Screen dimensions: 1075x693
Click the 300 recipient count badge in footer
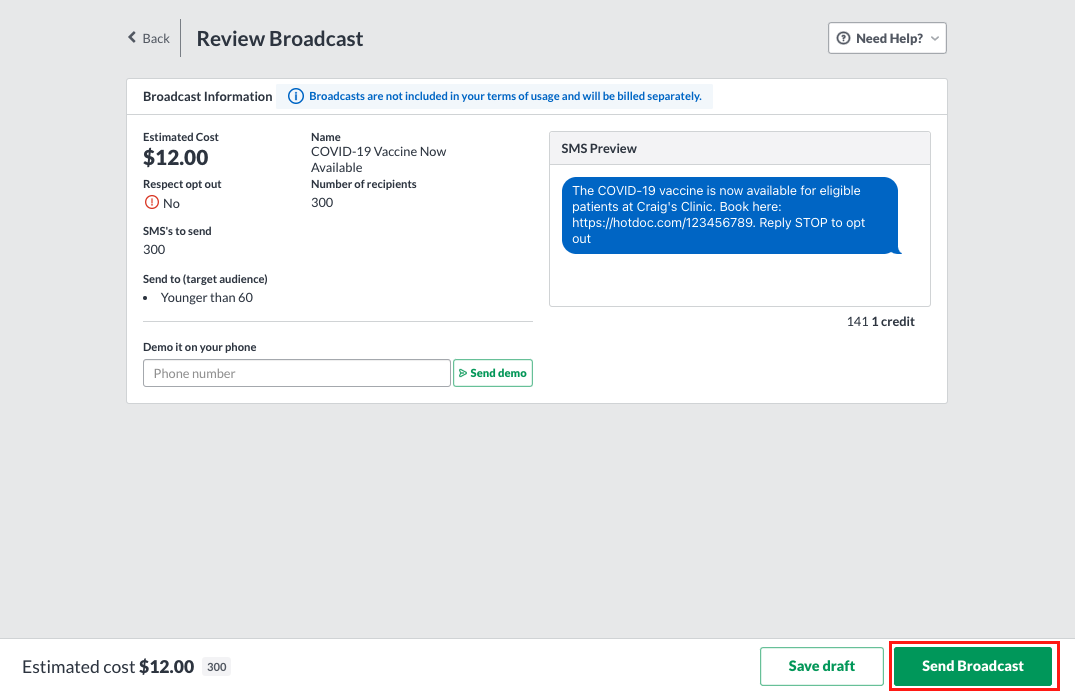pos(217,667)
